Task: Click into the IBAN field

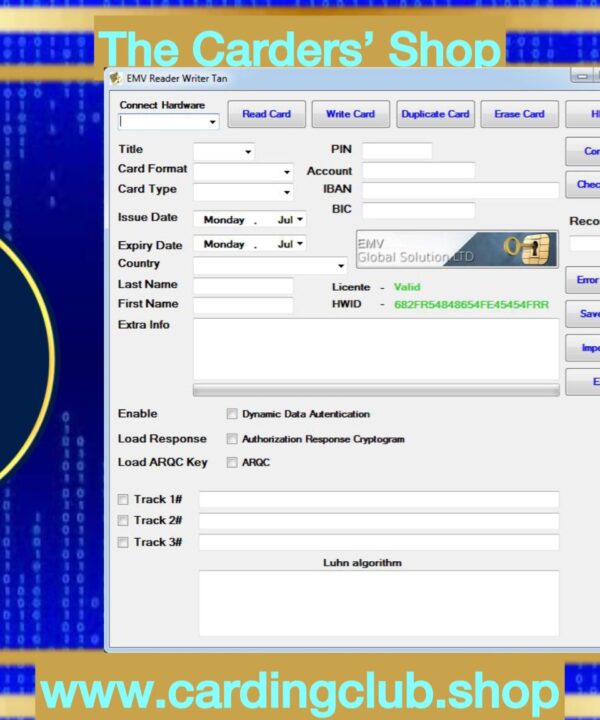Action: [460, 190]
